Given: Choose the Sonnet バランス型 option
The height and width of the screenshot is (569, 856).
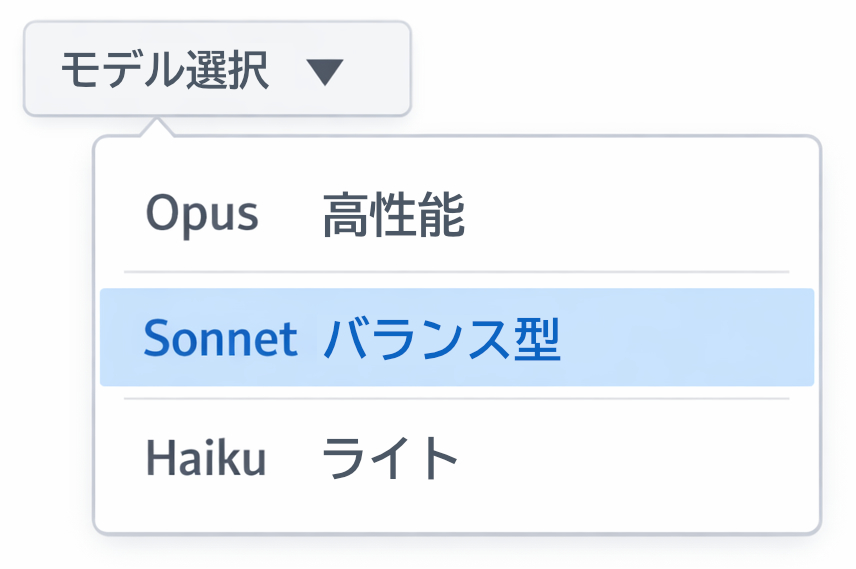Looking at the screenshot, I should click(456, 338).
